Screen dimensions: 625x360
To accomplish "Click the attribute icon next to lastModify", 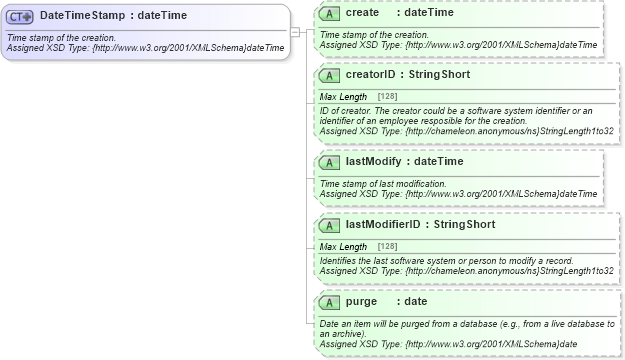I will (329, 163).
